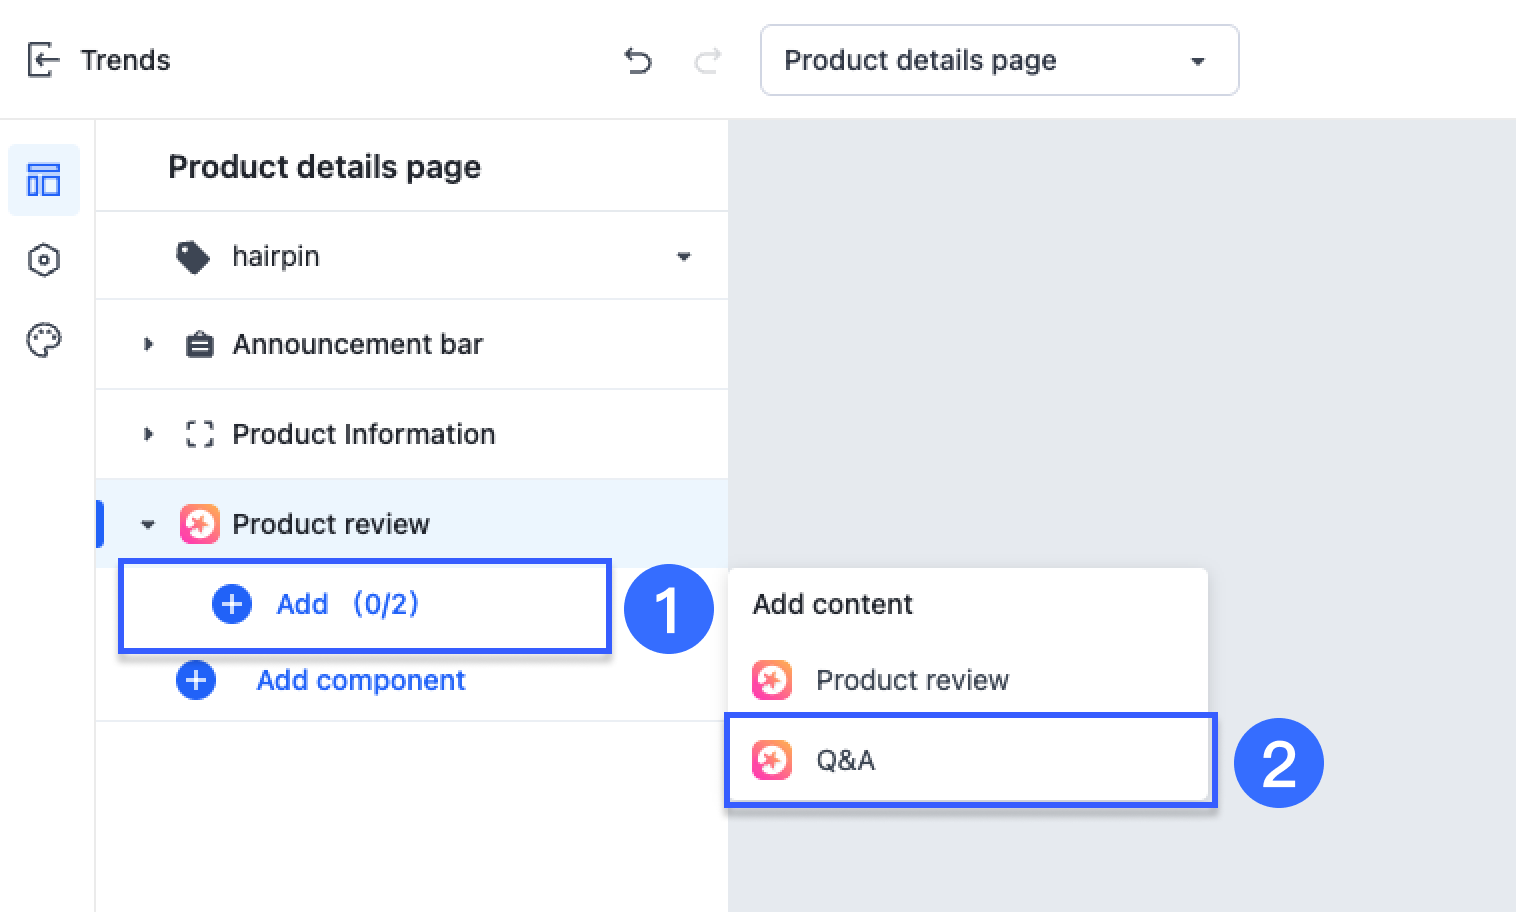Open theme styles via the palette icon
The height and width of the screenshot is (912, 1516).
point(44,340)
